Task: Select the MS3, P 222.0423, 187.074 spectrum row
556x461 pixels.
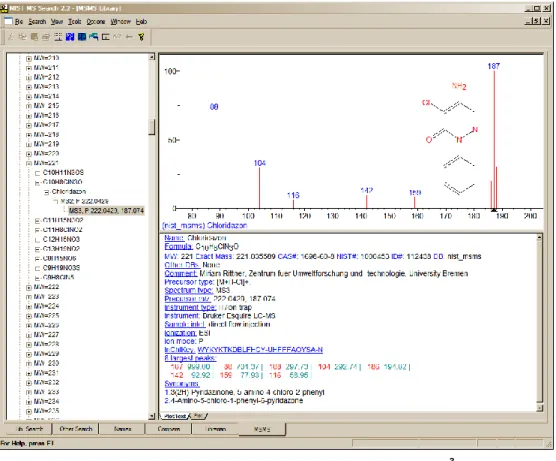Action: [x=106, y=211]
